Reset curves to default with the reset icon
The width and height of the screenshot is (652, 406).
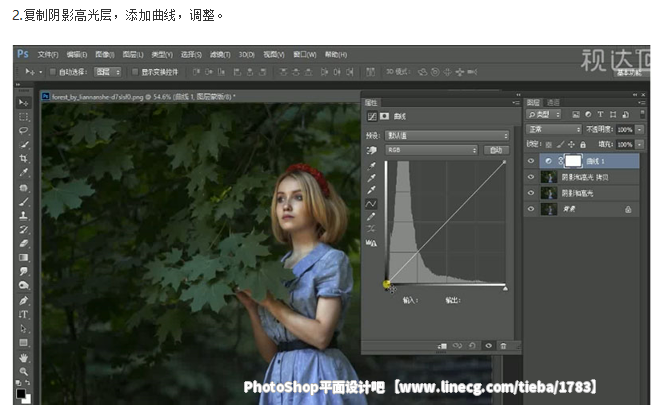click(472, 346)
